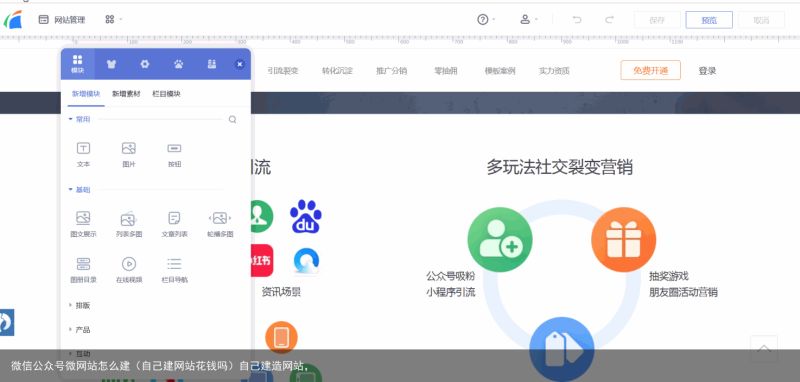Image resolution: width=800 pixels, height=382 pixels.
Task: Add the 图册目录 module
Action: (83, 270)
